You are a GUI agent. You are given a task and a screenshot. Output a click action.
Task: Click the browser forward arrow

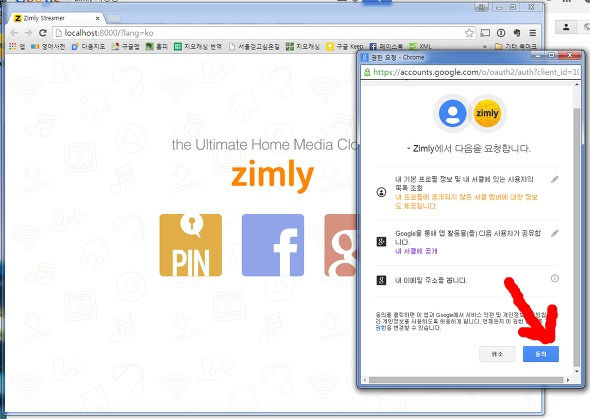(x=28, y=33)
